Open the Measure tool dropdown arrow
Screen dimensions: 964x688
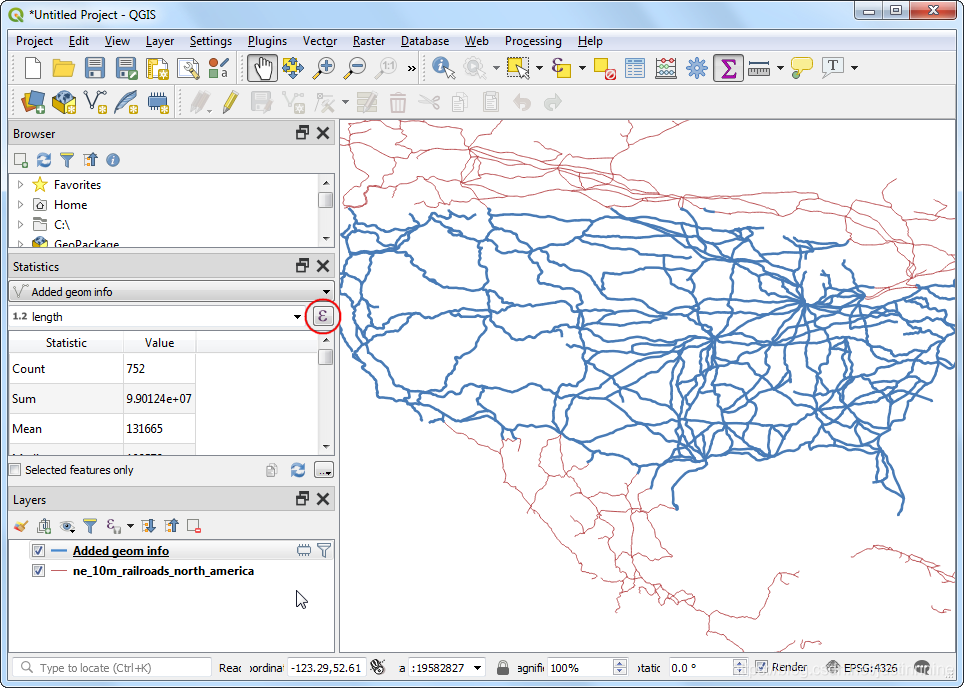pos(780,68)
